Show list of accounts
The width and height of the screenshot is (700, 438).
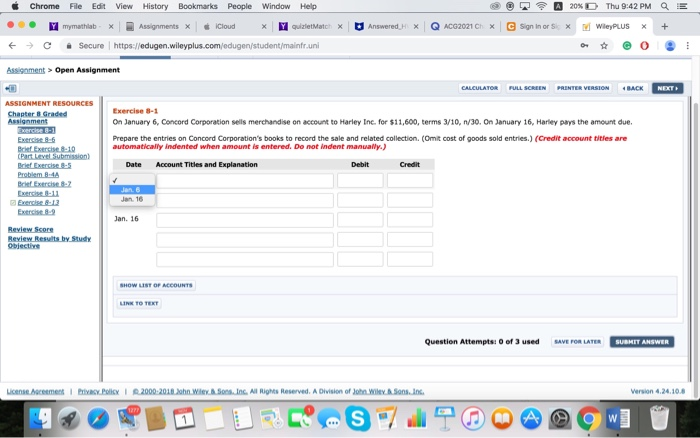pyautogui.click(x=156, y=285)
